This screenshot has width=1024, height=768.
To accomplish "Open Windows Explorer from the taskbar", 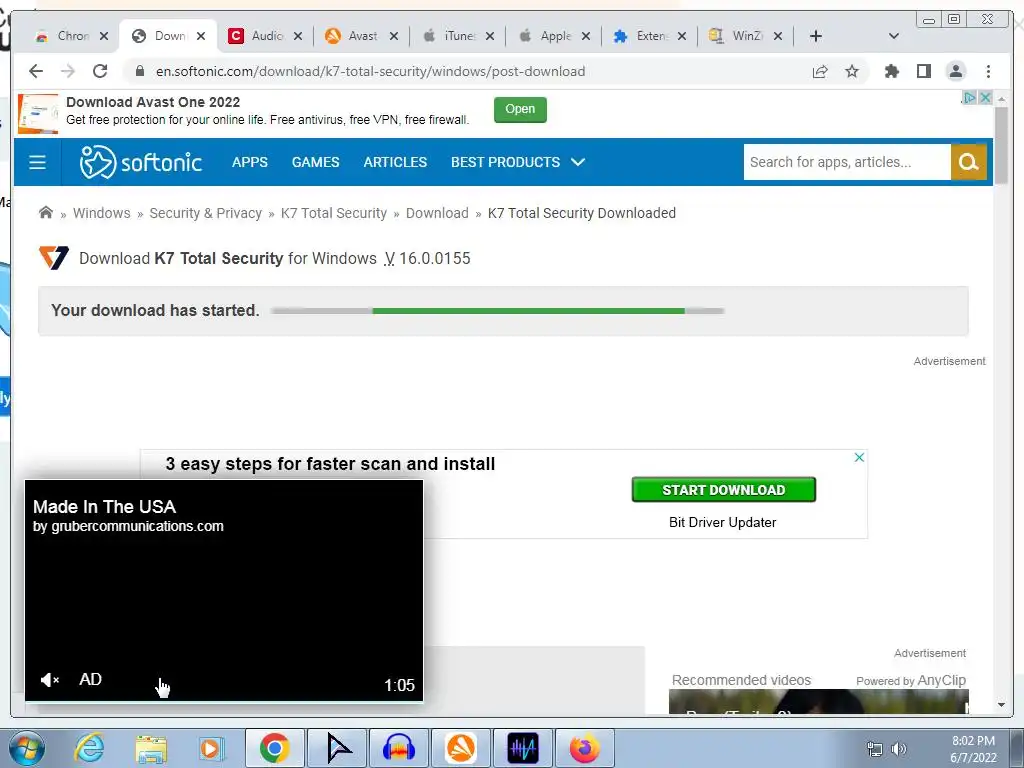I will click(x=151, y=748).
